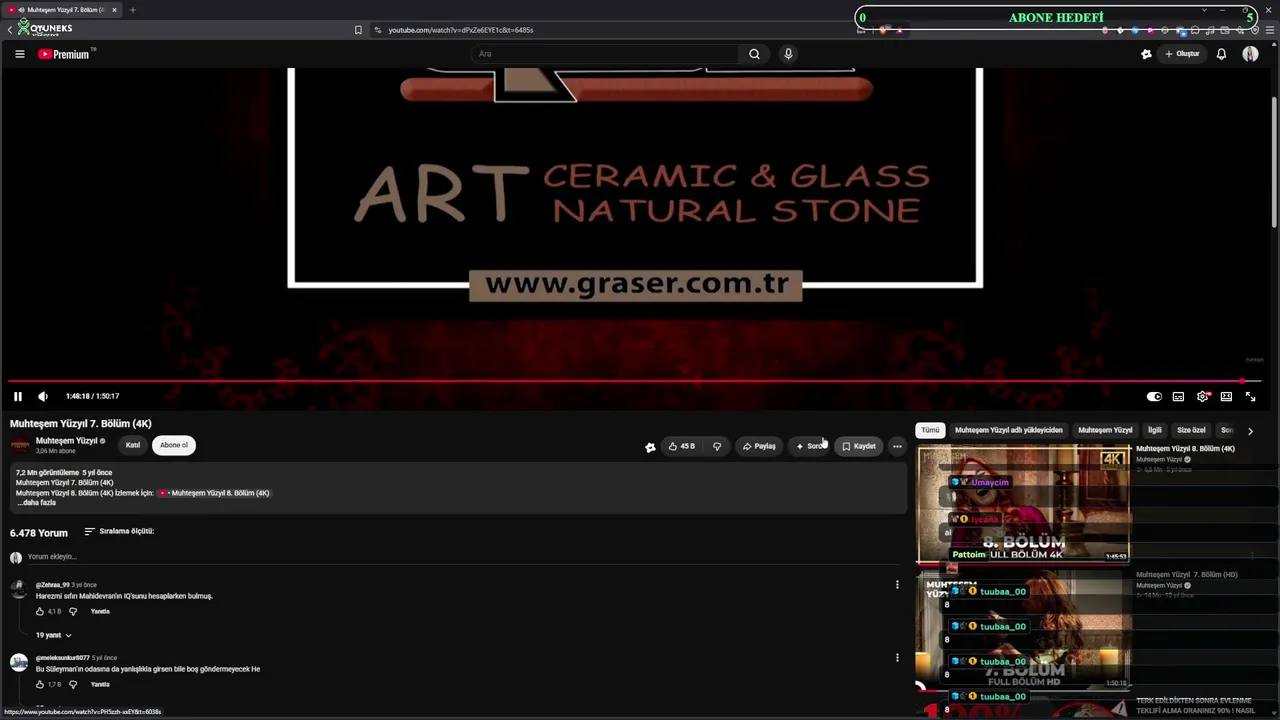Open Zehraa_99 commenter profile picture

pos(18,588)
